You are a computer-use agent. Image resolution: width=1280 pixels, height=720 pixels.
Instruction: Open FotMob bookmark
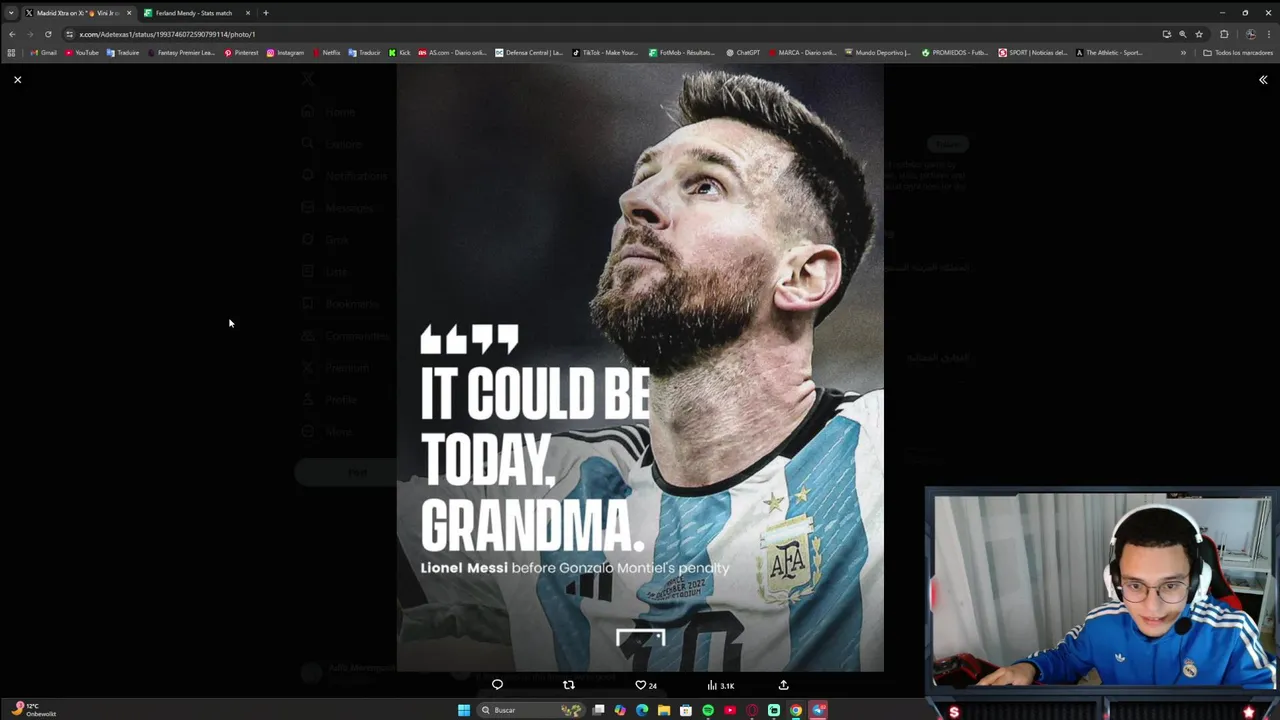click(x=681, y=53)
